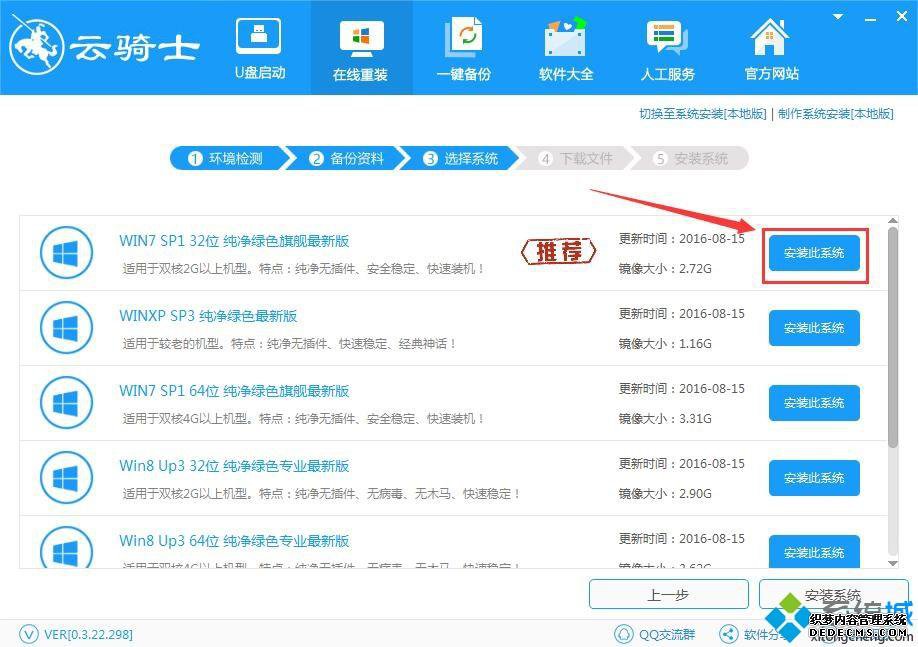This screenshot has width=918, height=647.
Task: Click the scrollbar down arrow
Action: (x=892, y=563)
